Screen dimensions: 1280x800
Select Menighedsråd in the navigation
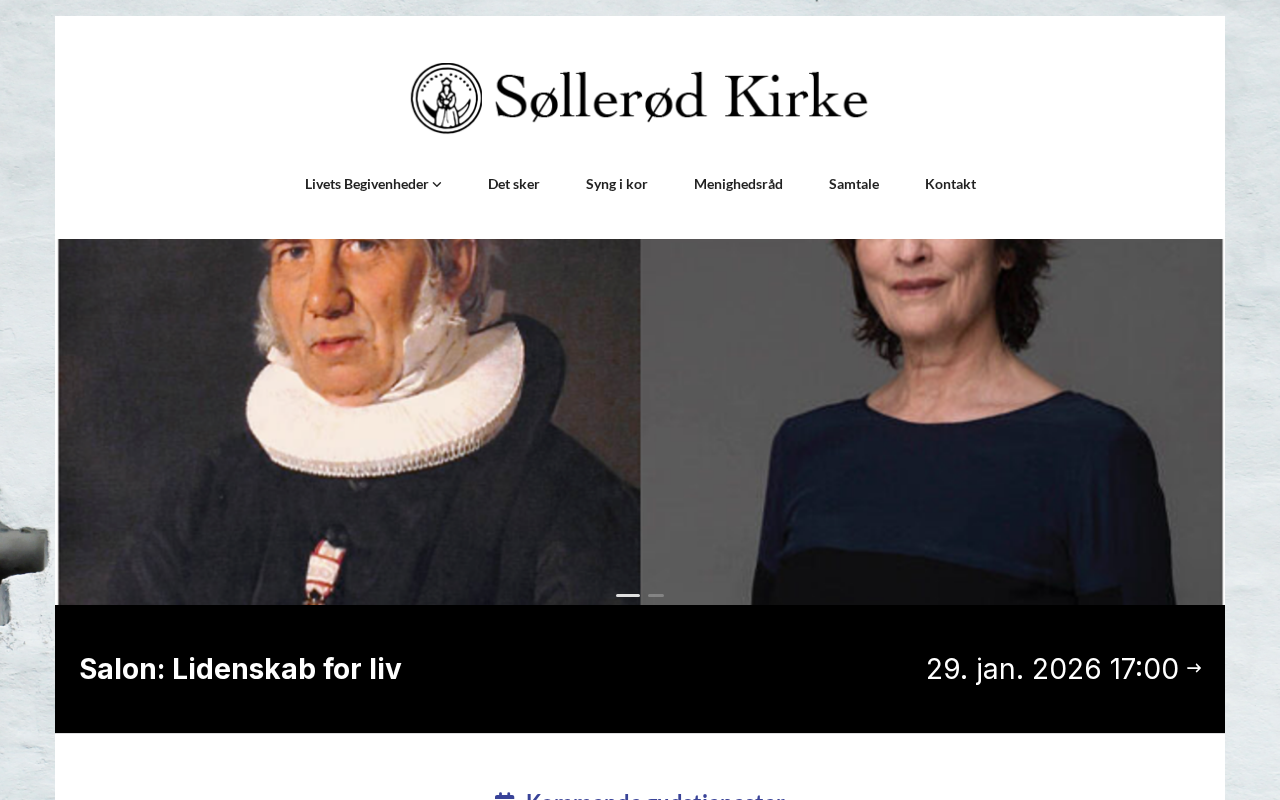738,184
